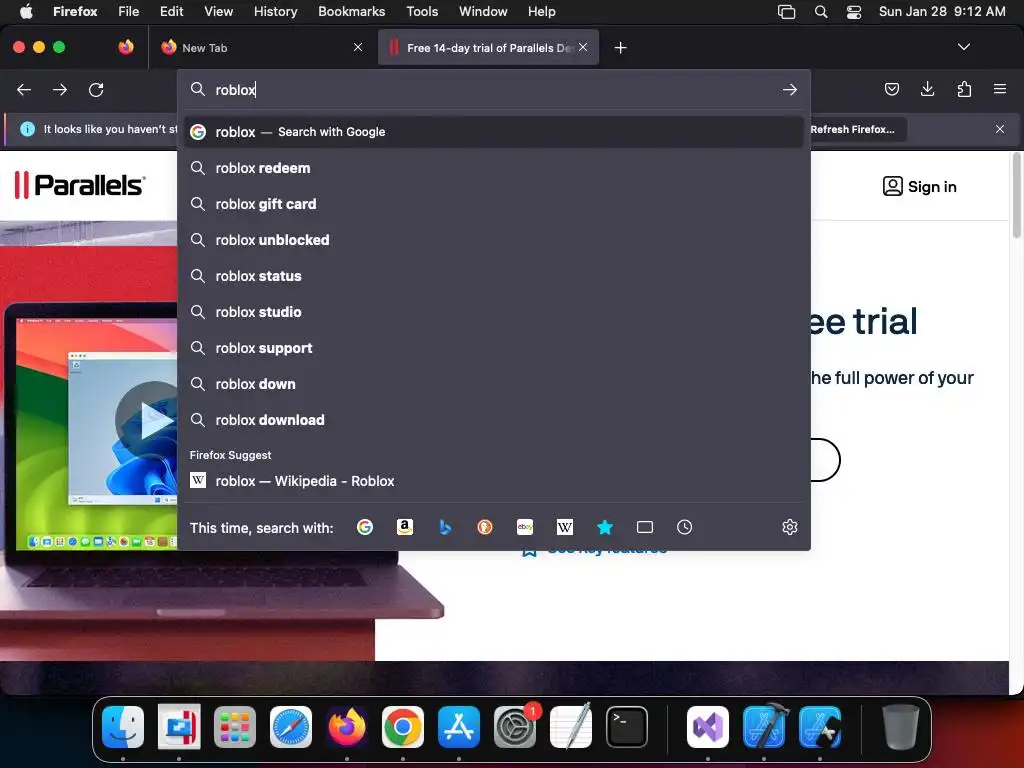Viewport: 1024px width, 768px height.
Task: Select the roblox download suggestion
Action: point(494,420)
